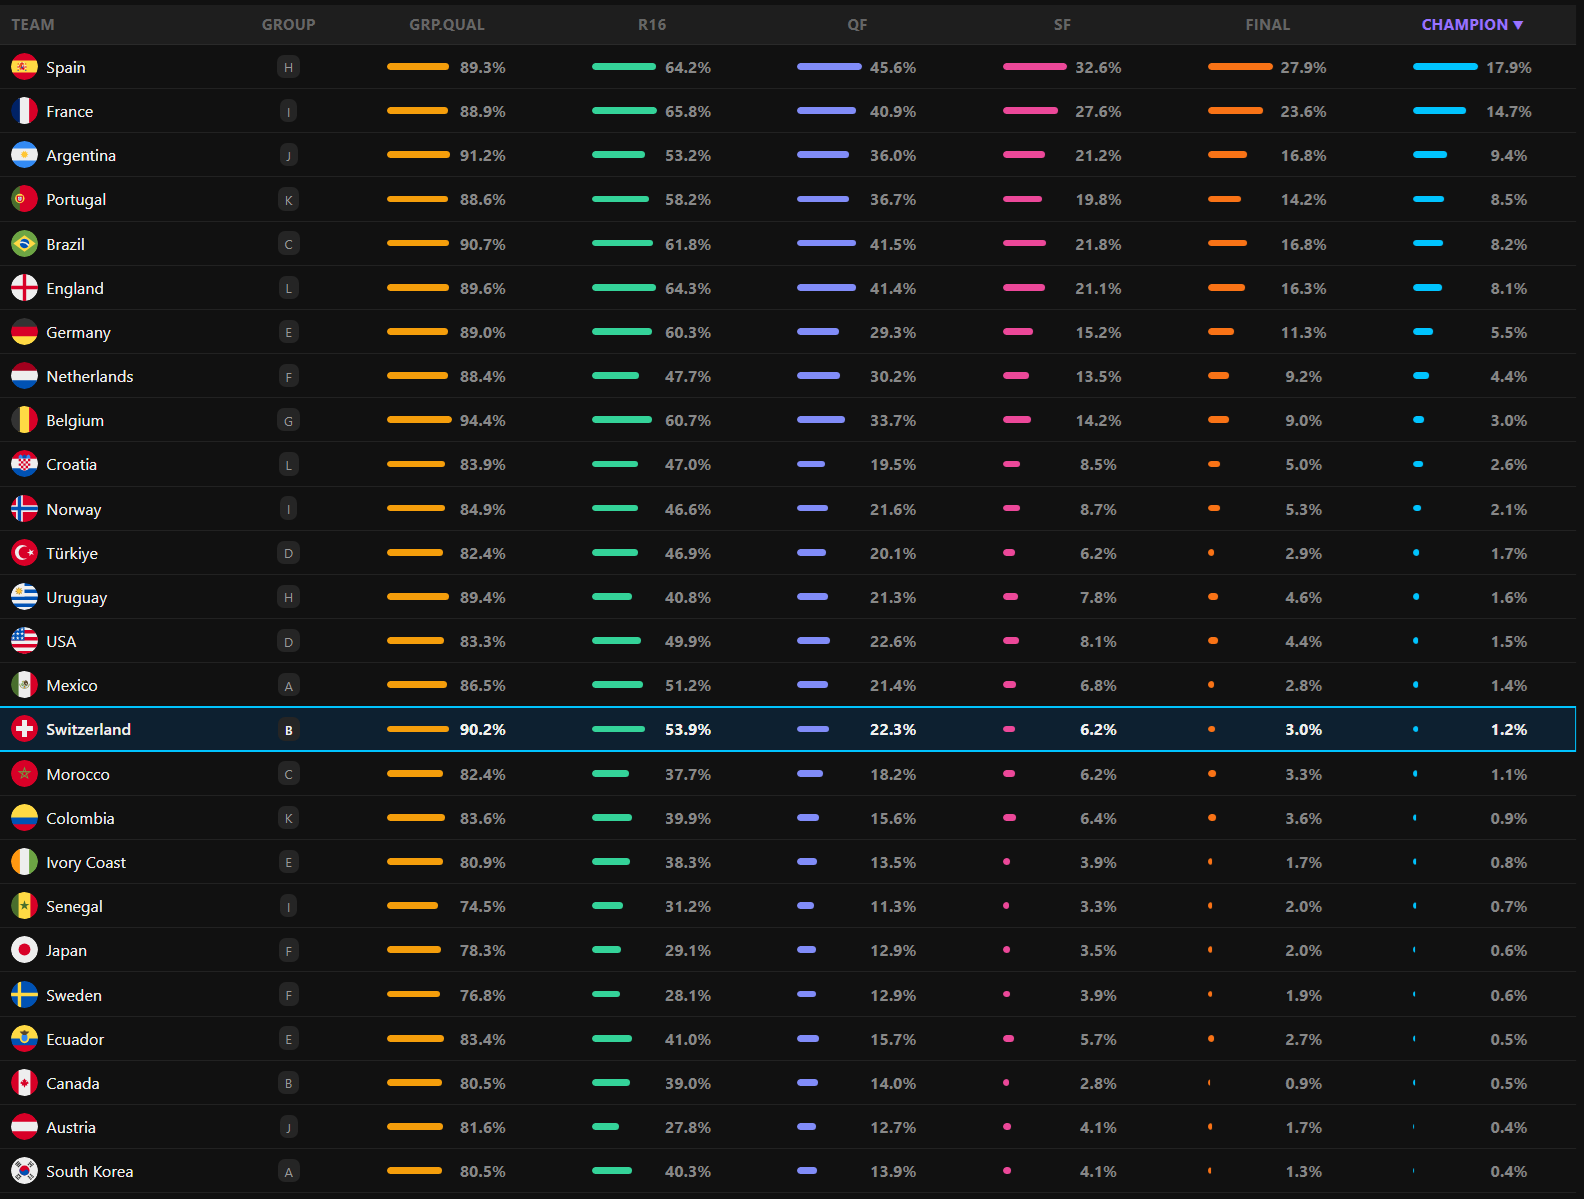Click the Japan flag icon

[24, 950]
